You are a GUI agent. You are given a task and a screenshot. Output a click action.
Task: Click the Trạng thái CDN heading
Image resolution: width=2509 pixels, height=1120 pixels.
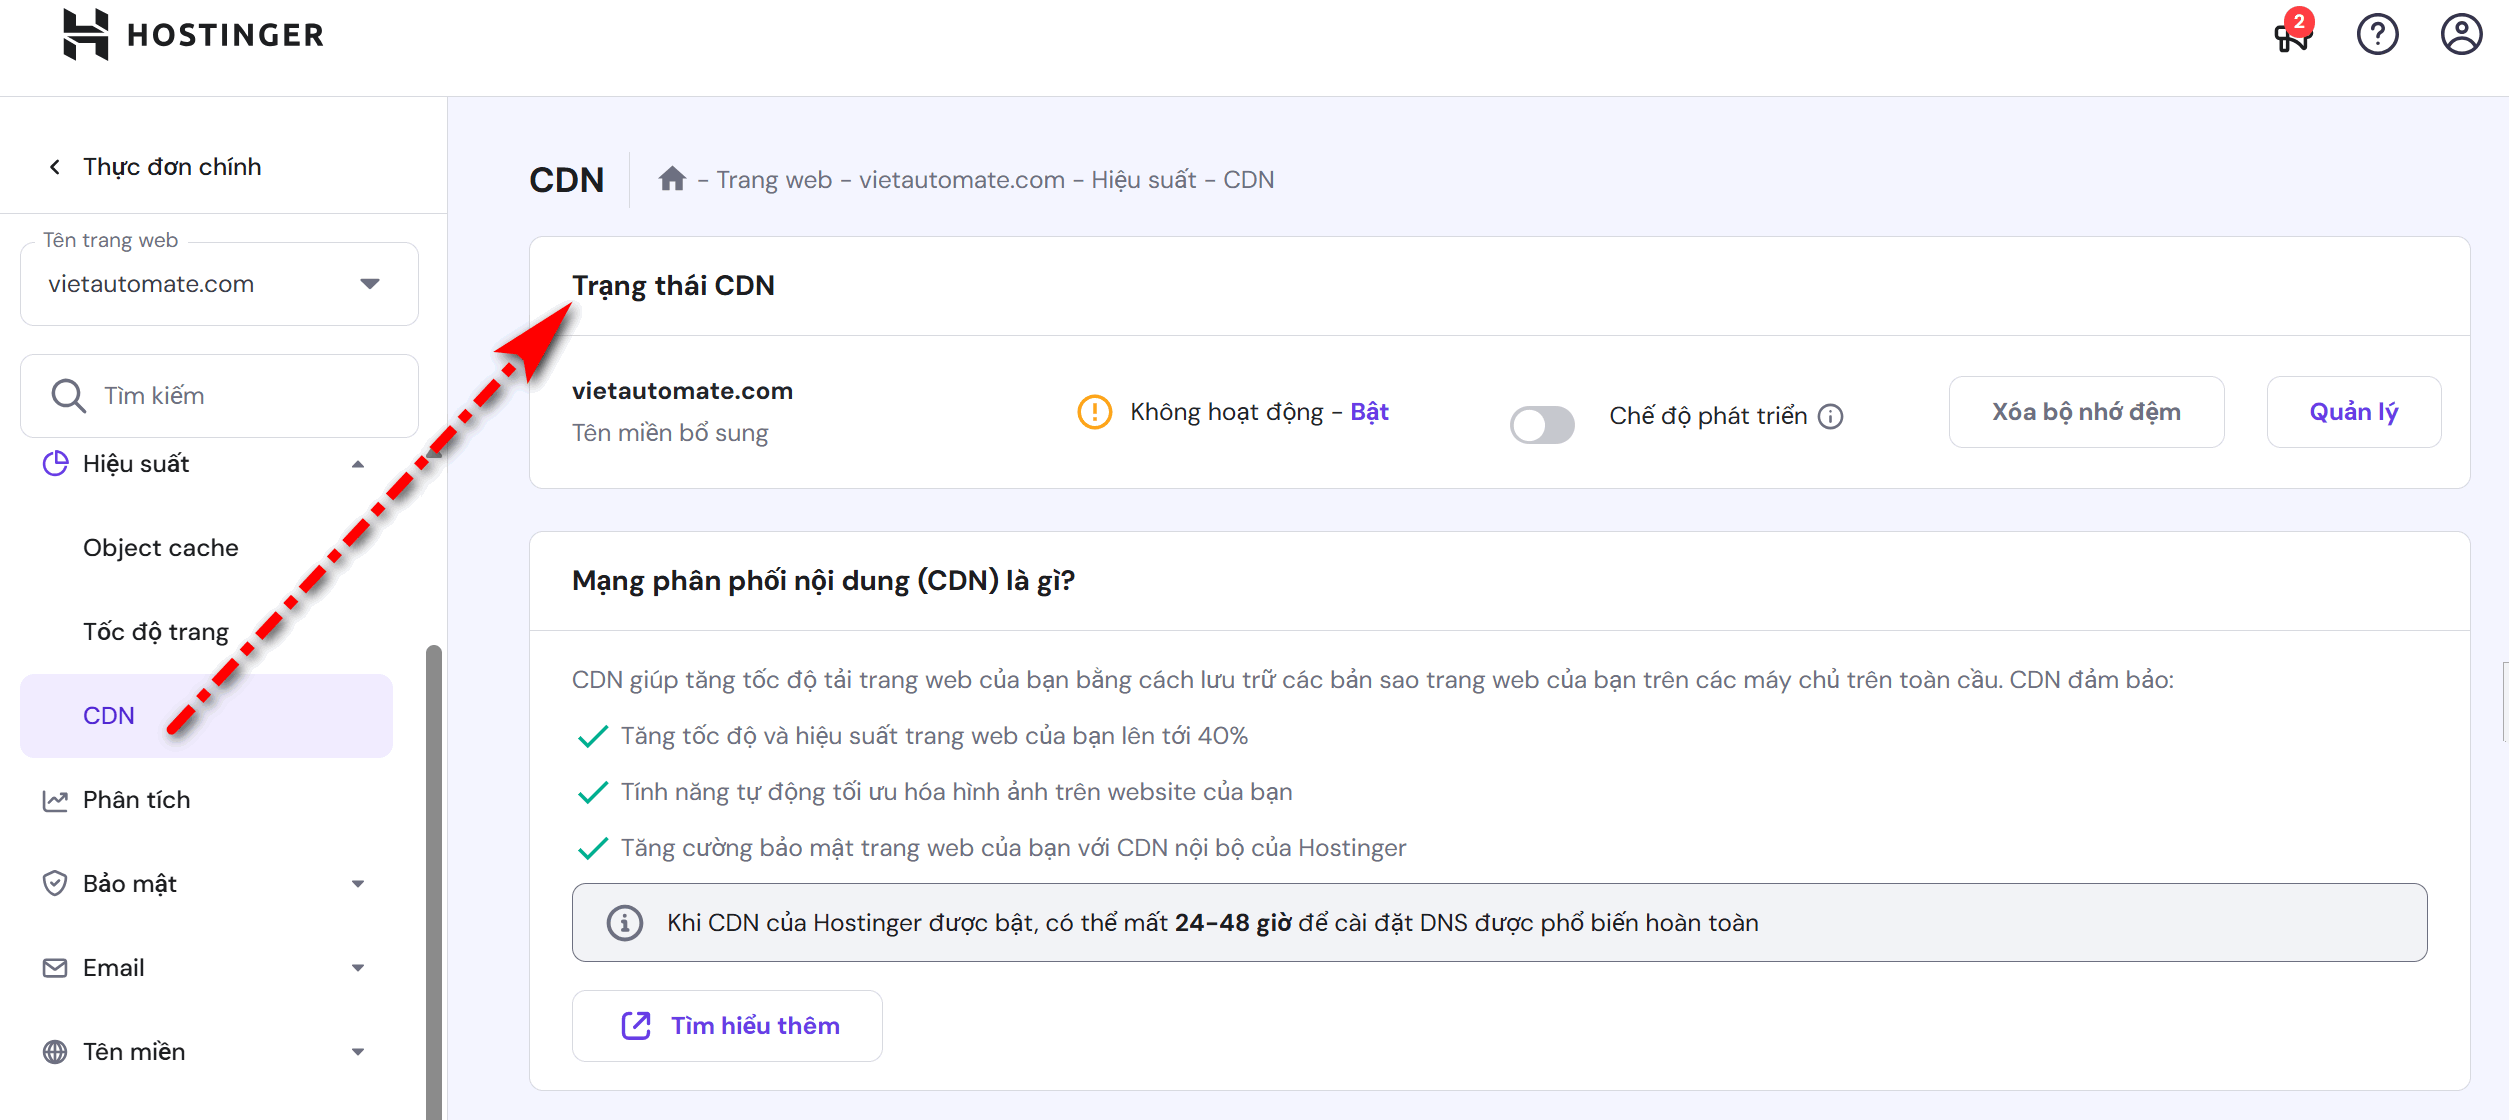pyautogui.click(x=673, y=286)
